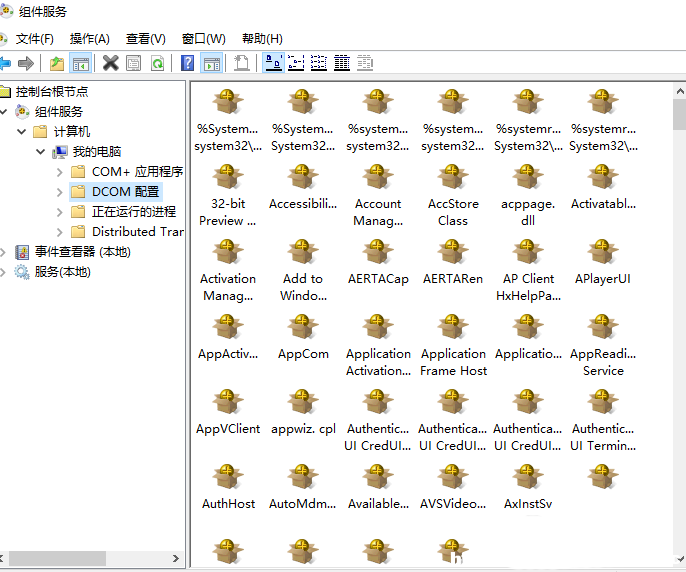686x572 pixels.
Task: Switch to the status view
Action: (365, 63)
